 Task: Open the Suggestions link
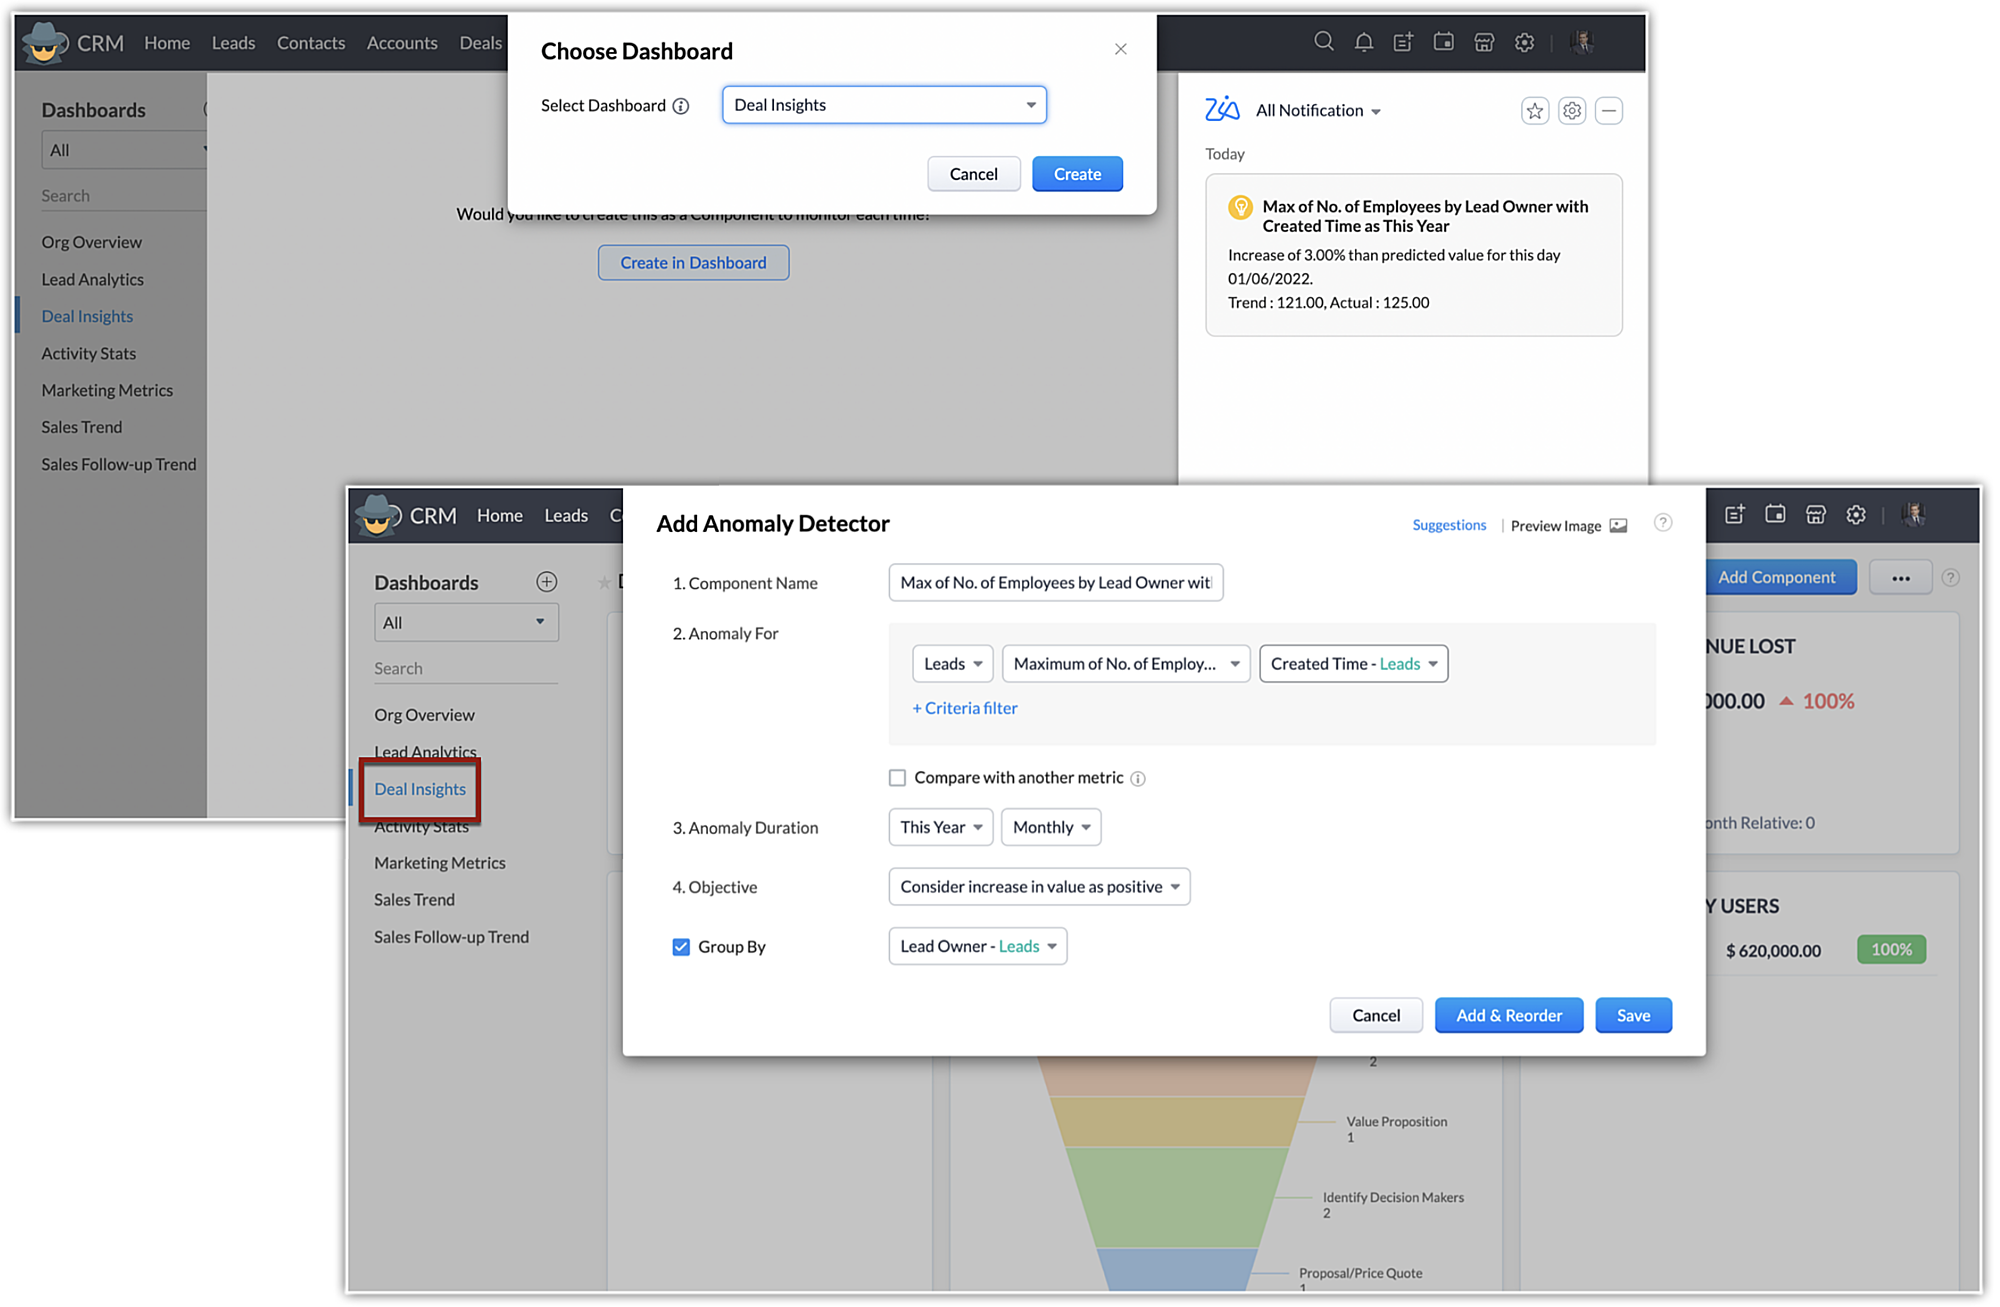tap(1448, 525)
